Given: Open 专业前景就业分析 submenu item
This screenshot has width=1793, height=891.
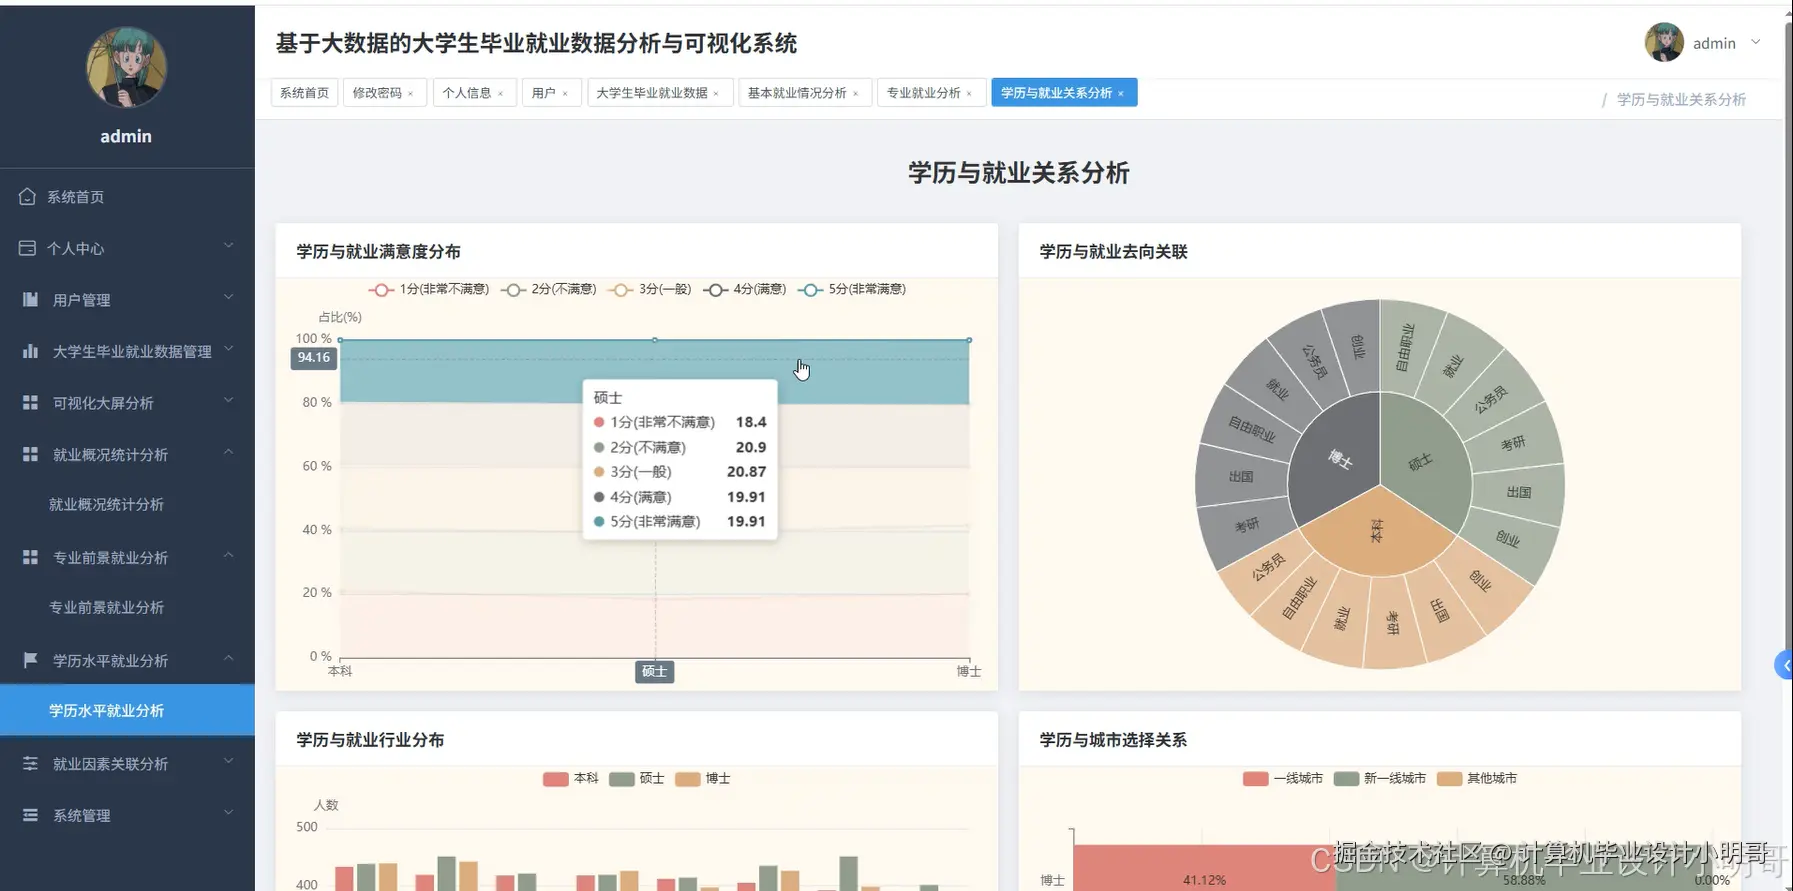Looking at the screenshot, I should 127,608.
